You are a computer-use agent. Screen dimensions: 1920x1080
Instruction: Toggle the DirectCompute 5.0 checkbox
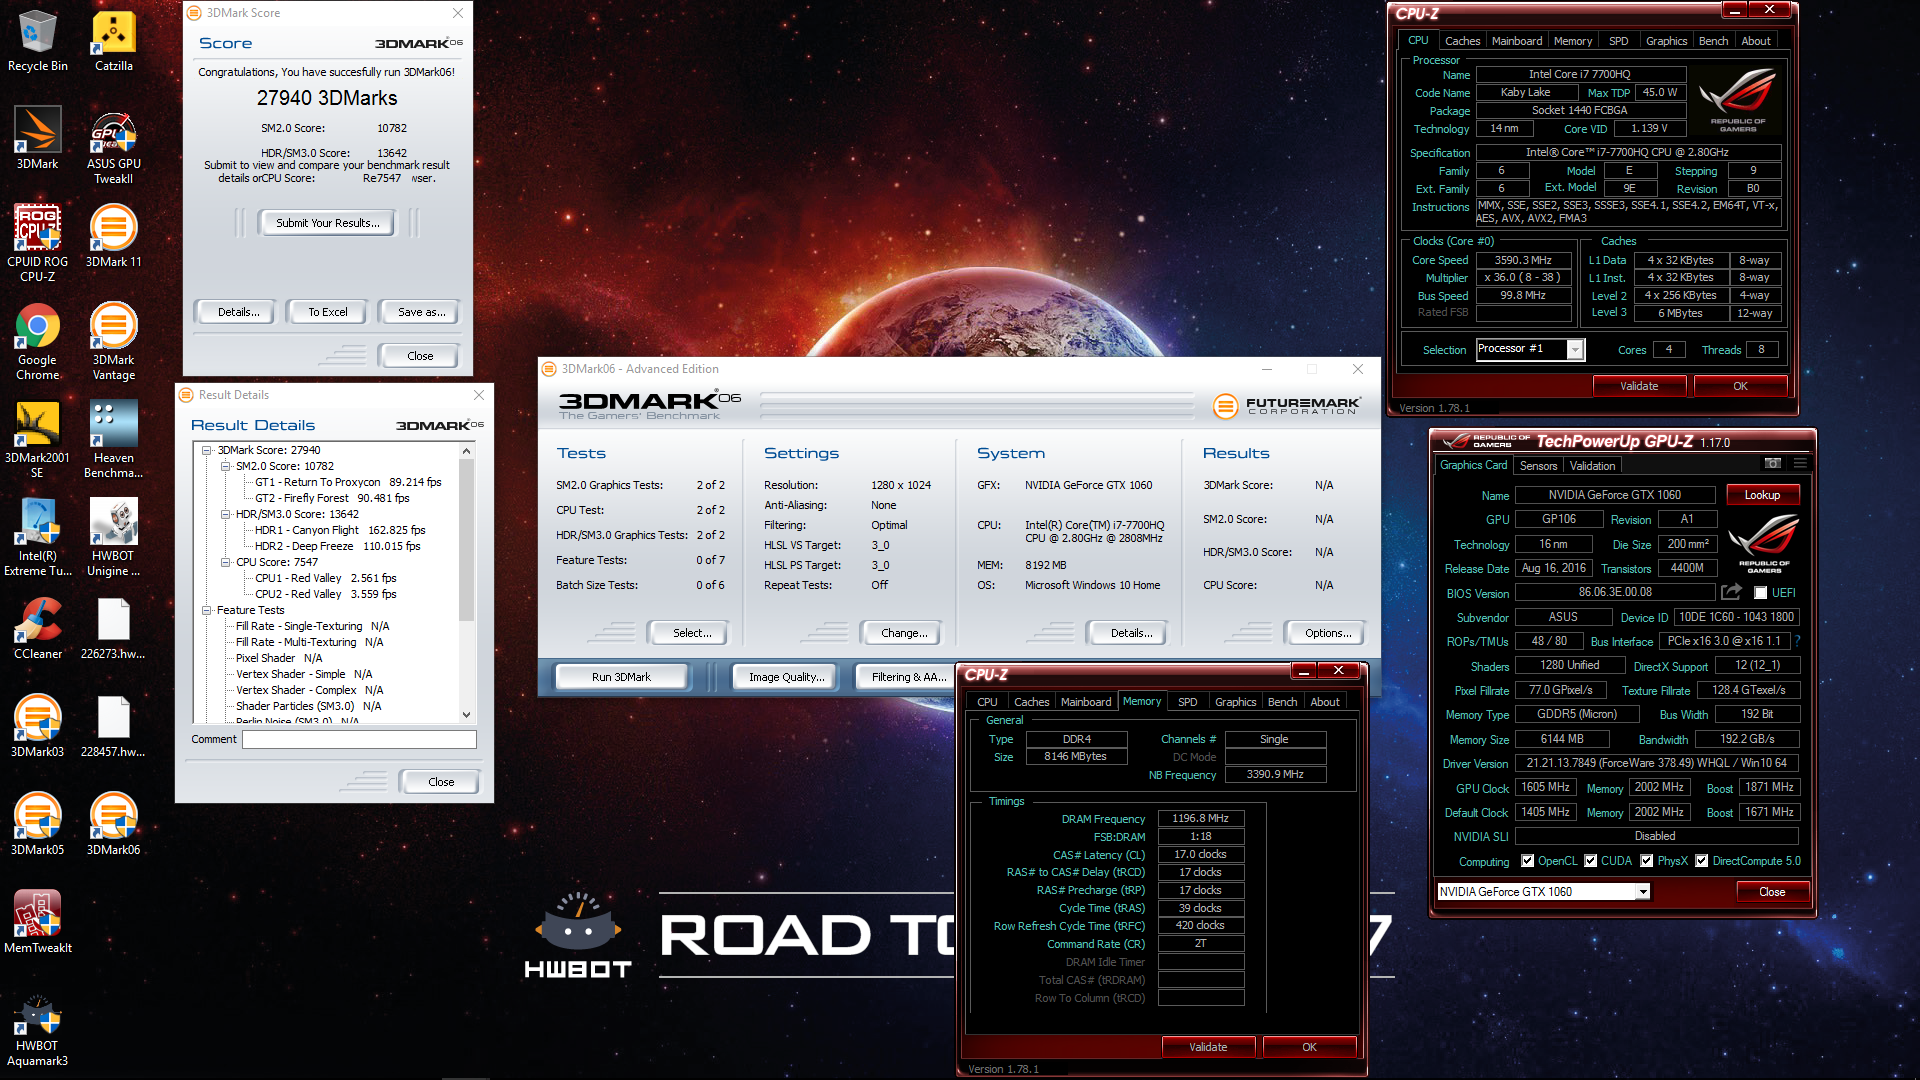1701,861
